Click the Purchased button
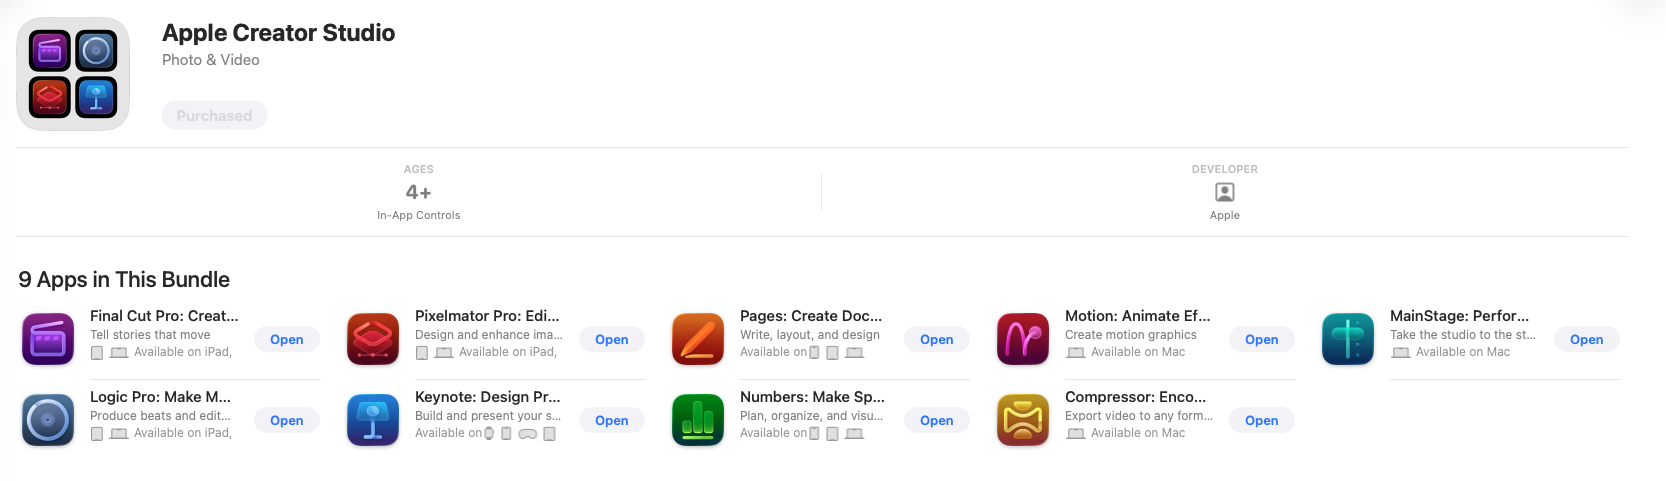Viewport: 1666px width, 481px height. click(x=214, y=115)
